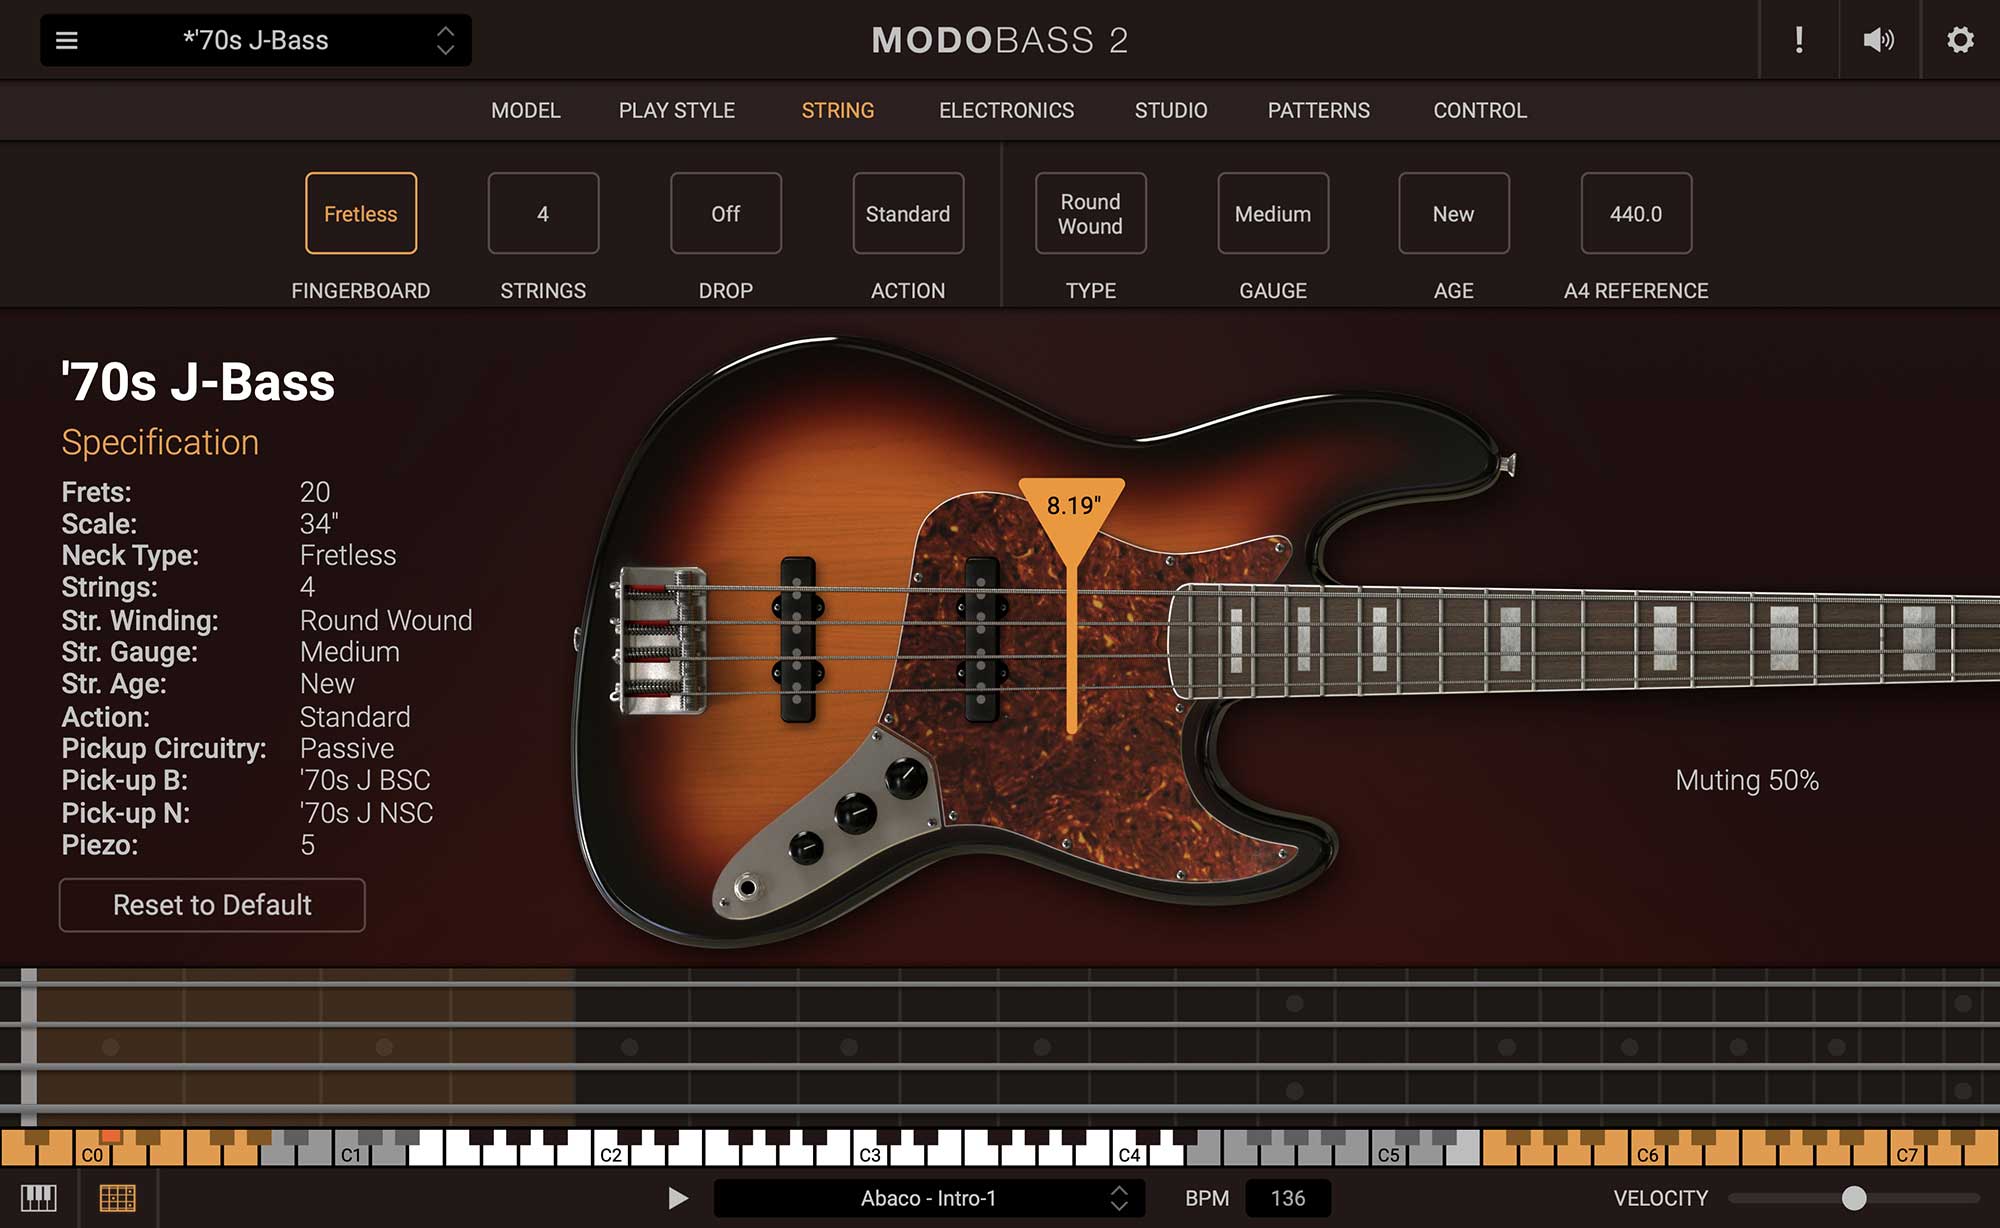The width and height of the screenshot is (2000, 1228).
Task: Click the speaker volume icon
Action: (x=1879, y=40)
